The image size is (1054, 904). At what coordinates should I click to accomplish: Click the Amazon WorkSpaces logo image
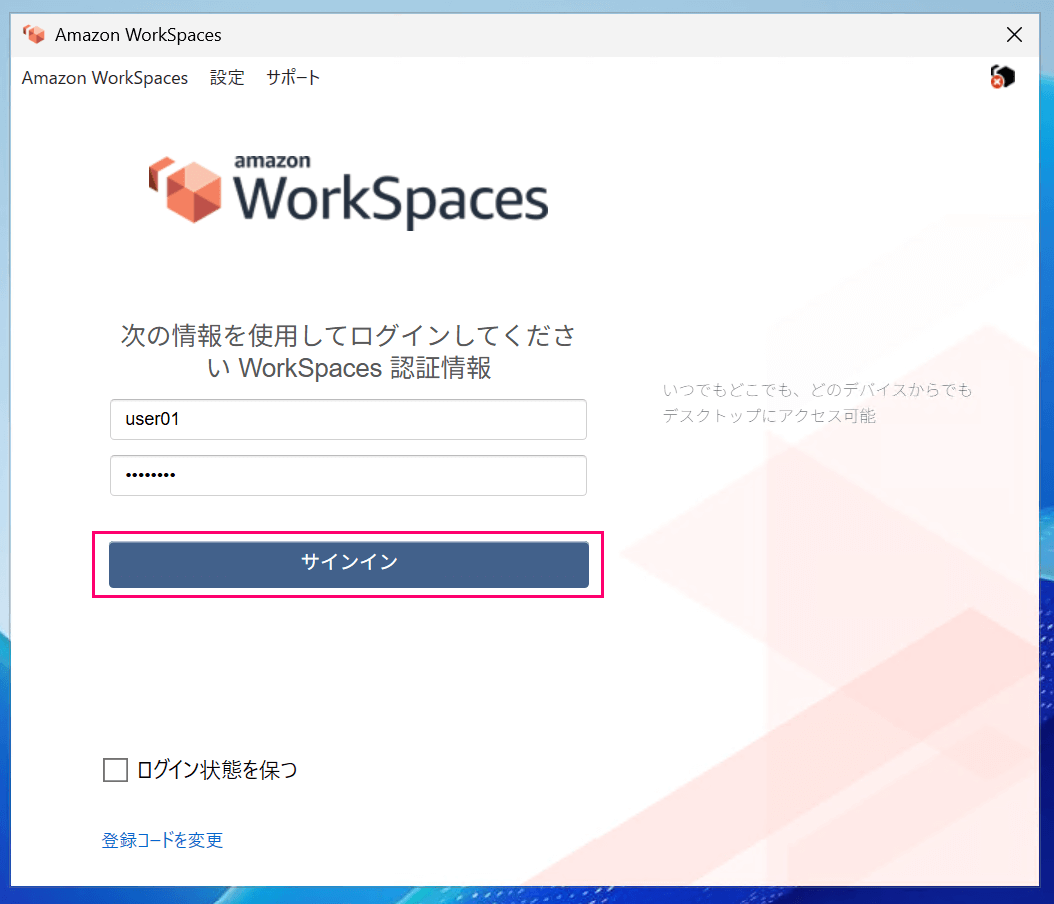click(x=348, y=192)
